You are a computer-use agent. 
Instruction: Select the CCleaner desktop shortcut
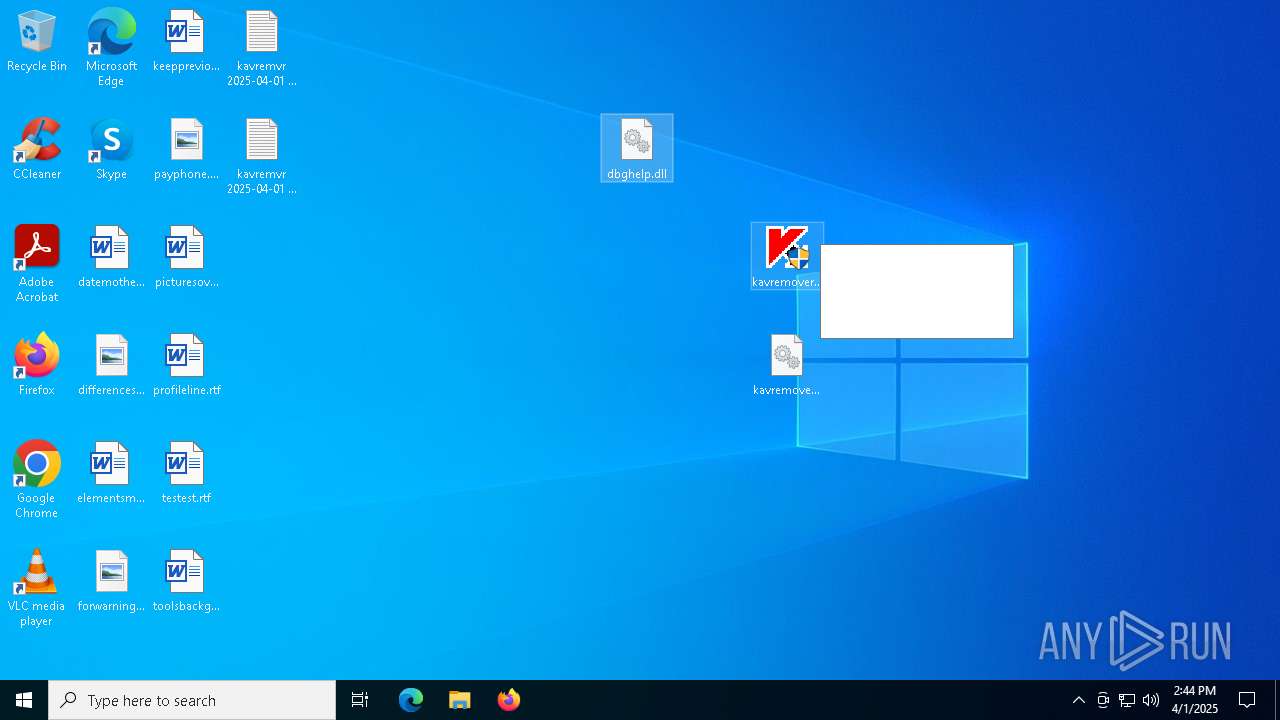[x=37, y=150]
